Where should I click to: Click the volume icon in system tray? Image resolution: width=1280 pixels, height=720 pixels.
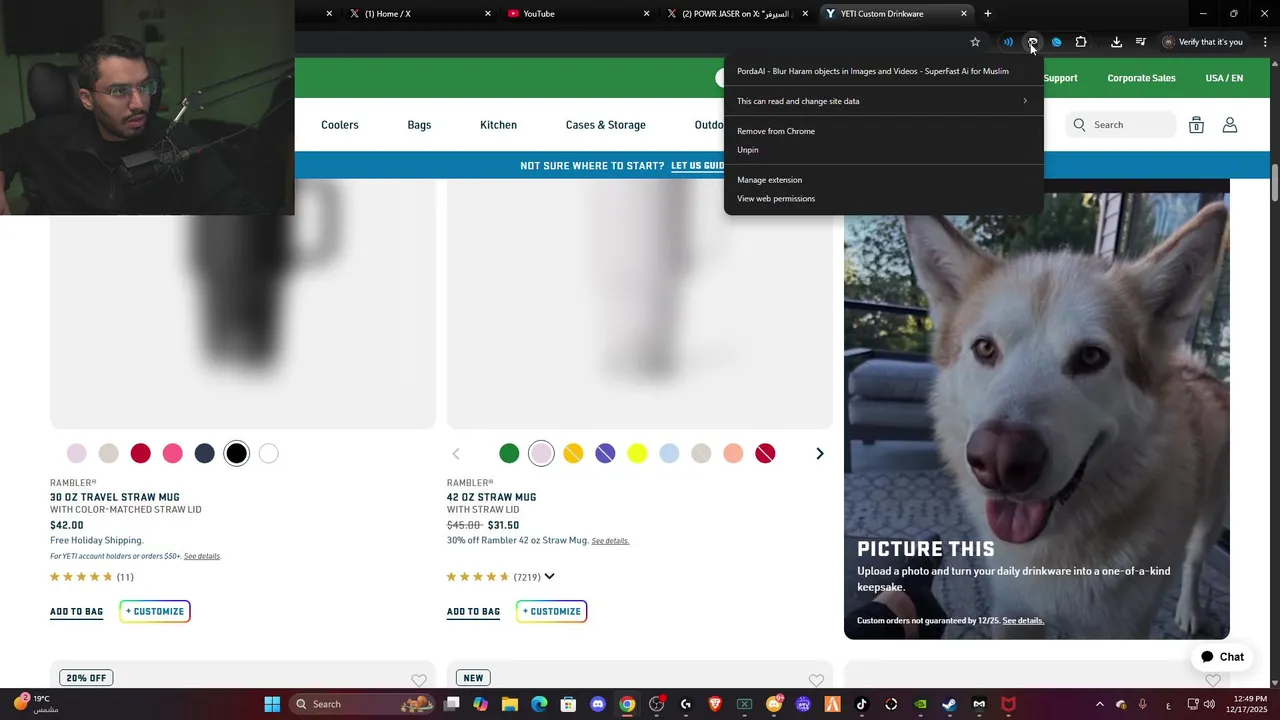pyautogui.click(x=1209, y=704)
